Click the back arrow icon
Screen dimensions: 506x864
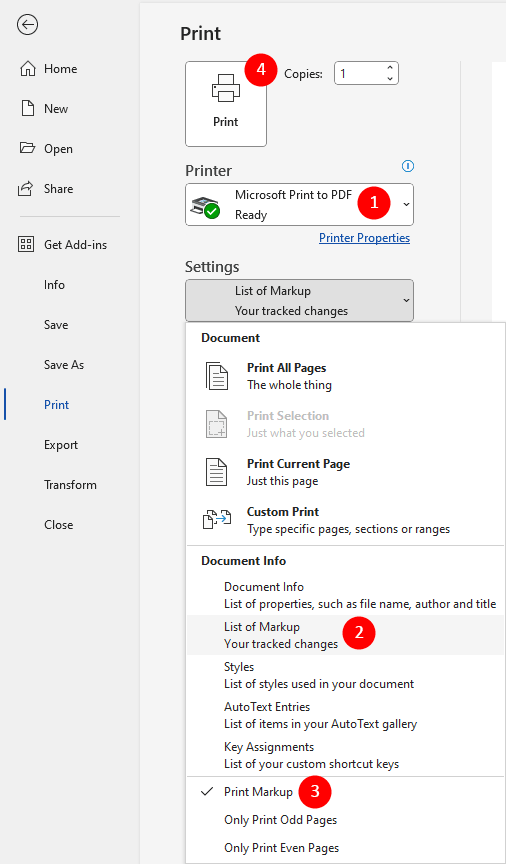[27, 25]
